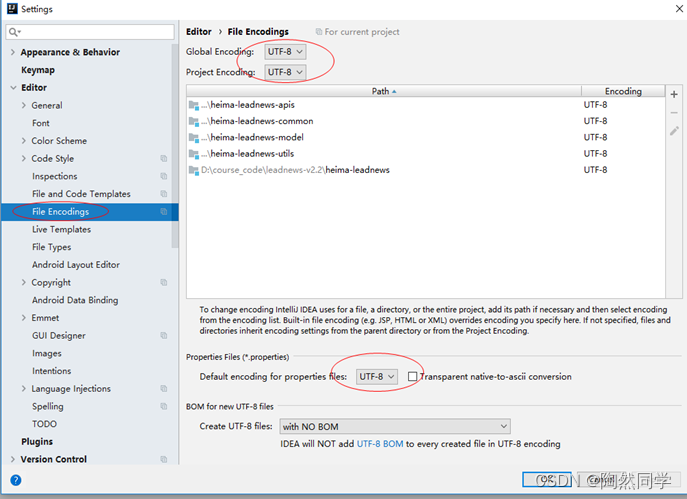This screenshot has width=687, height=499.
Task: Click the OK button
Action: click(x=546, y=480)
